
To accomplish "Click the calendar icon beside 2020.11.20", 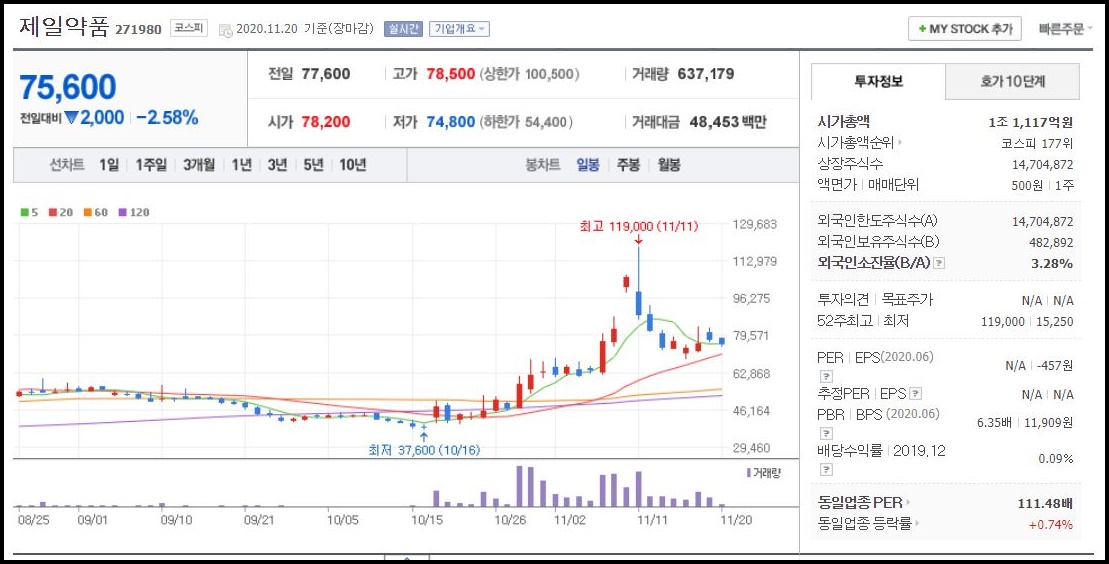I will [x=225, y=30].
